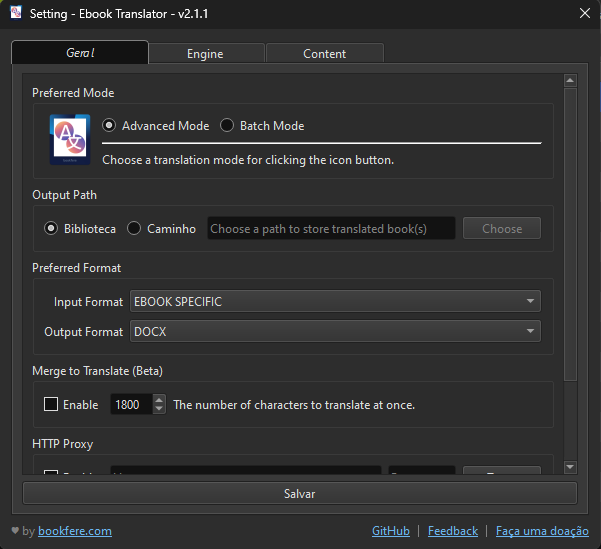Click the Merge to Translate (Beta) label
The width and height of the screenshot is (601, 549).
97,371
